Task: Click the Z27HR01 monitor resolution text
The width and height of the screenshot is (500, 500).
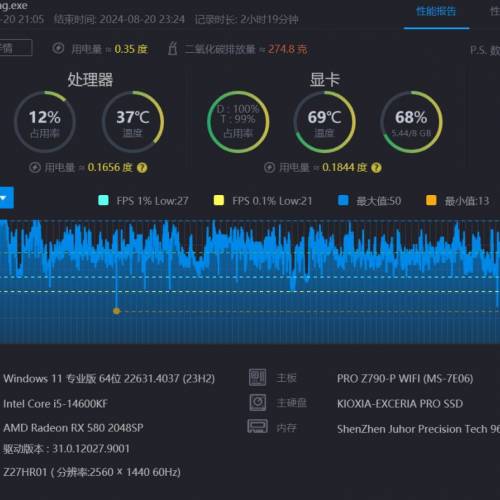Action: 92,472
